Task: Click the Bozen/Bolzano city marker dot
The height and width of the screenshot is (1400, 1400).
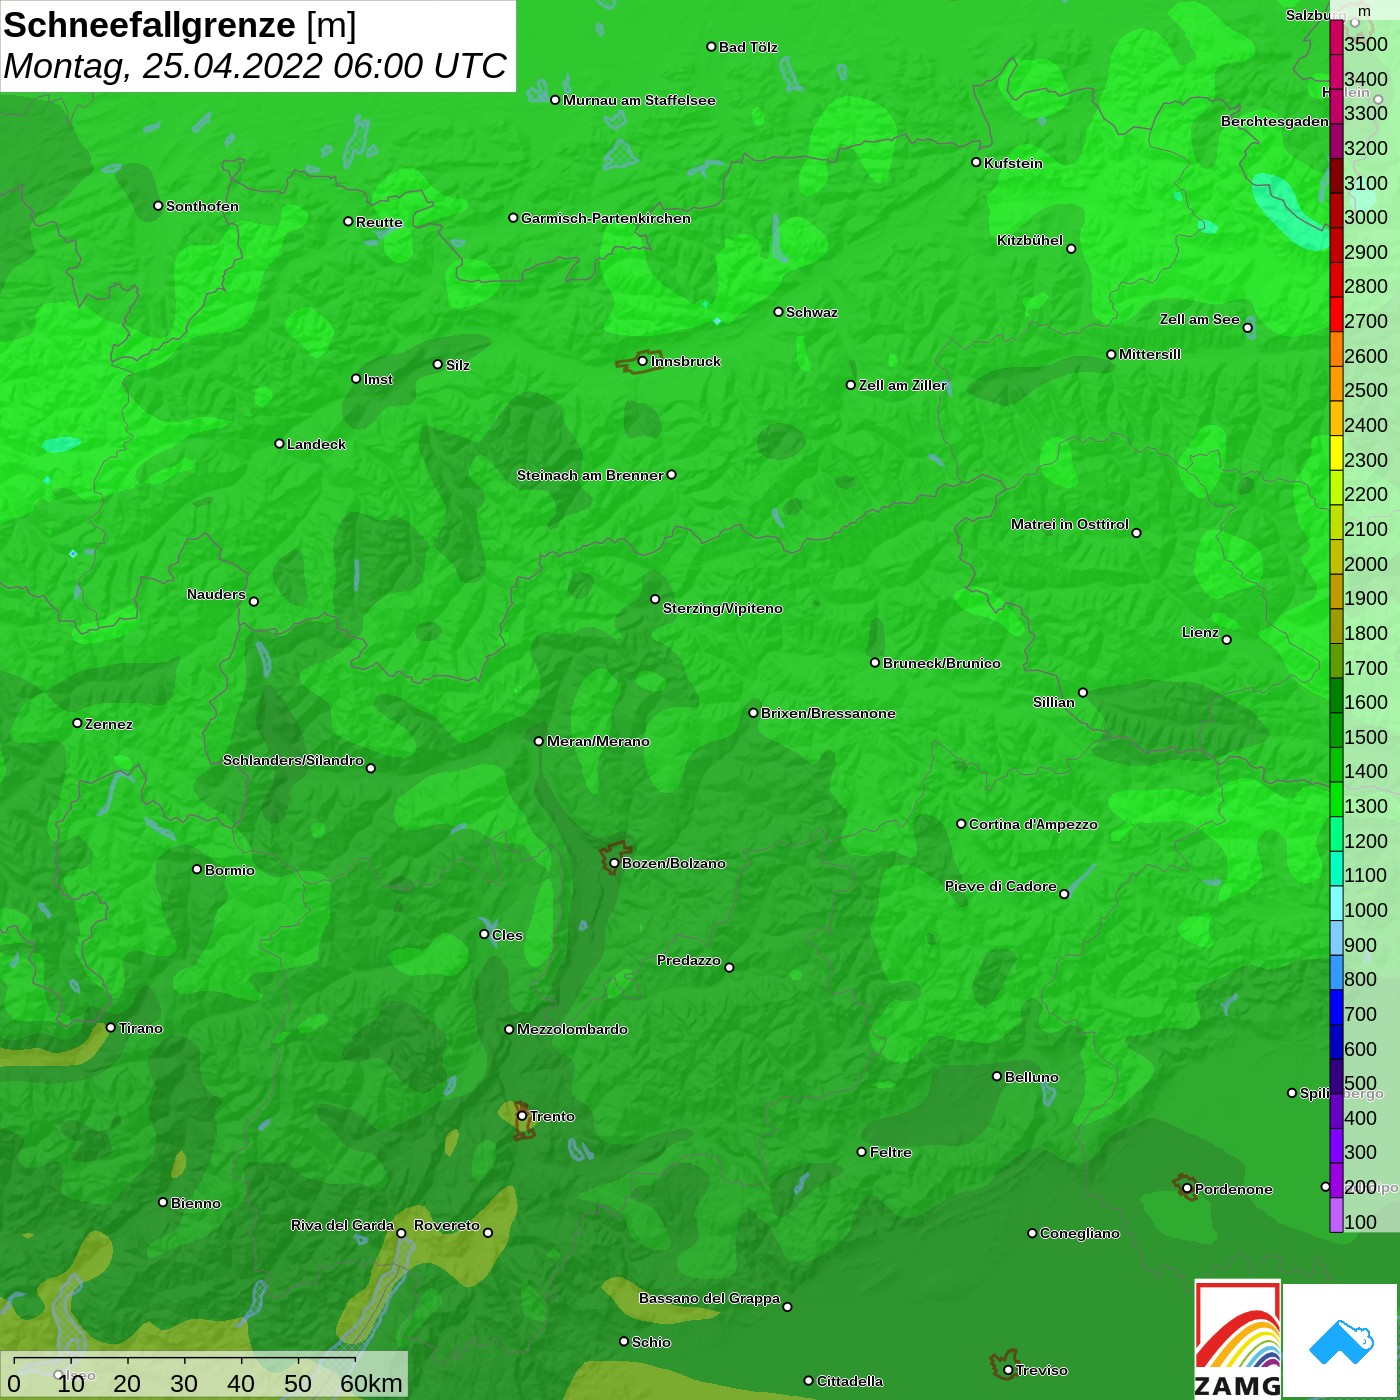Action: (614, 863)
